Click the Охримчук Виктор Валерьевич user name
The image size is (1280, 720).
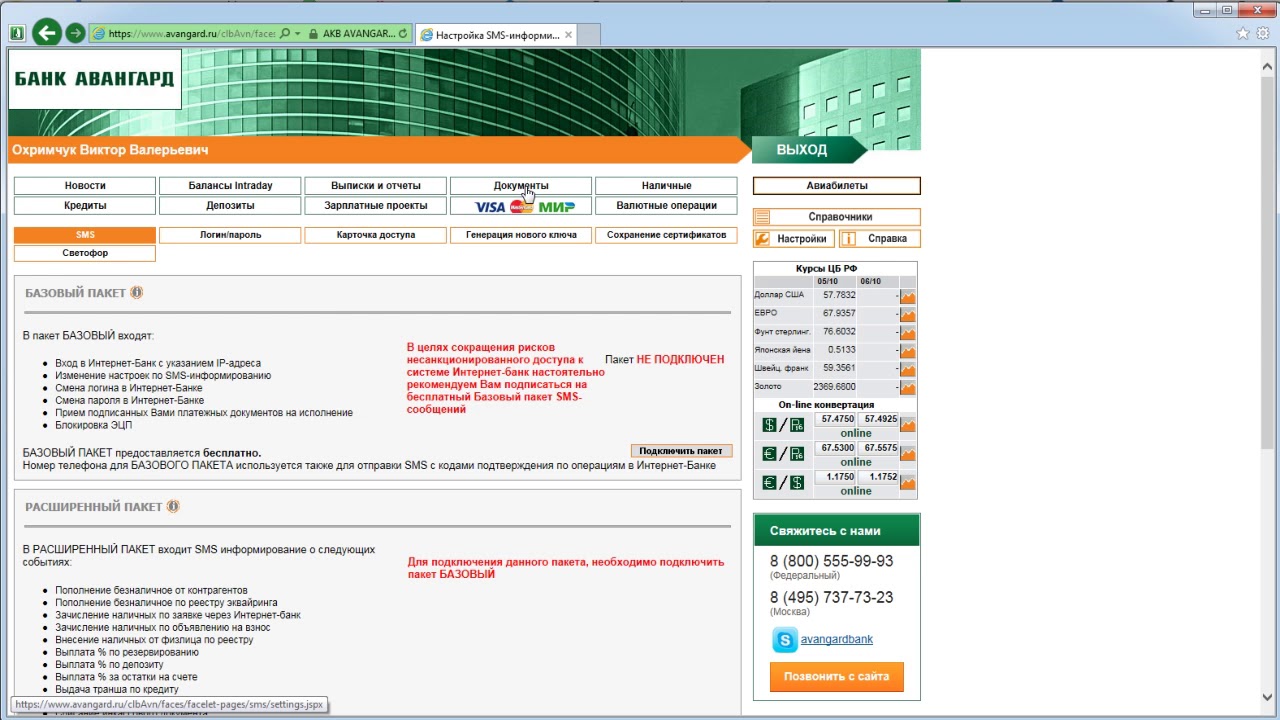110,150
